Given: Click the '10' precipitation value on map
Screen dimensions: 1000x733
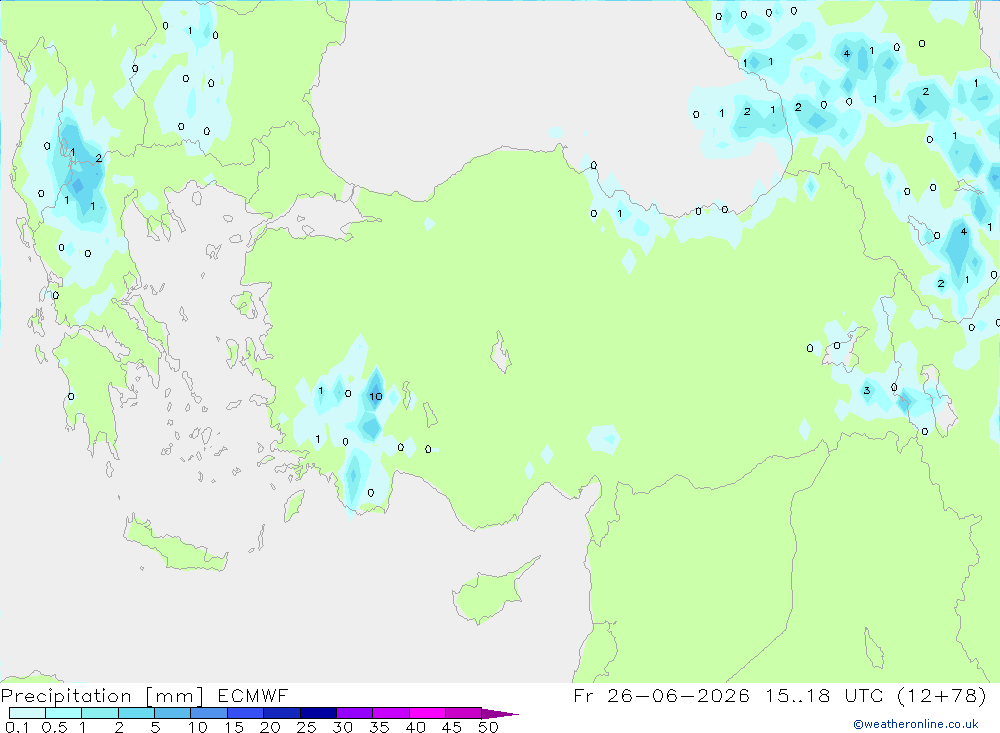Looking at the screenshot, I should [376, 396].
